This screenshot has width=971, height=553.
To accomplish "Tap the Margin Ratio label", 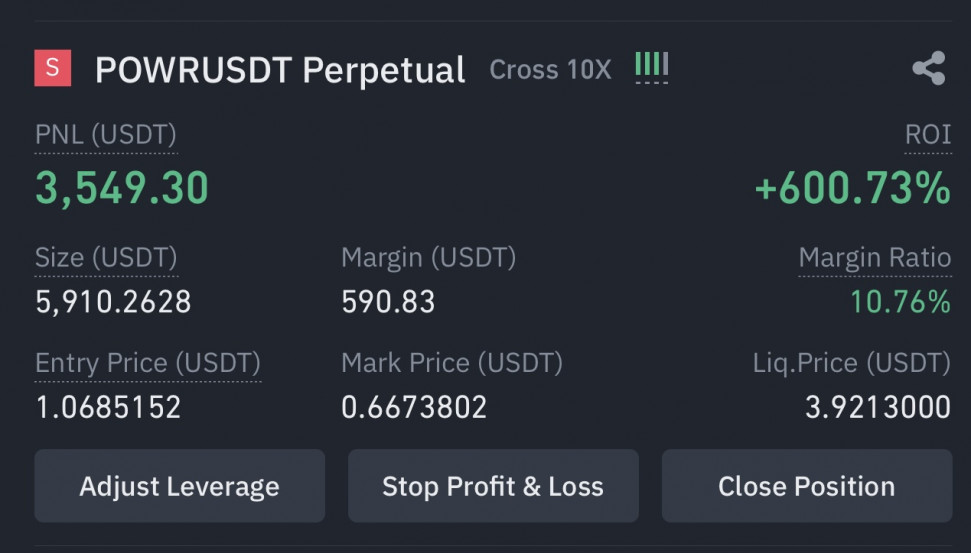I will tap(874, 258).
